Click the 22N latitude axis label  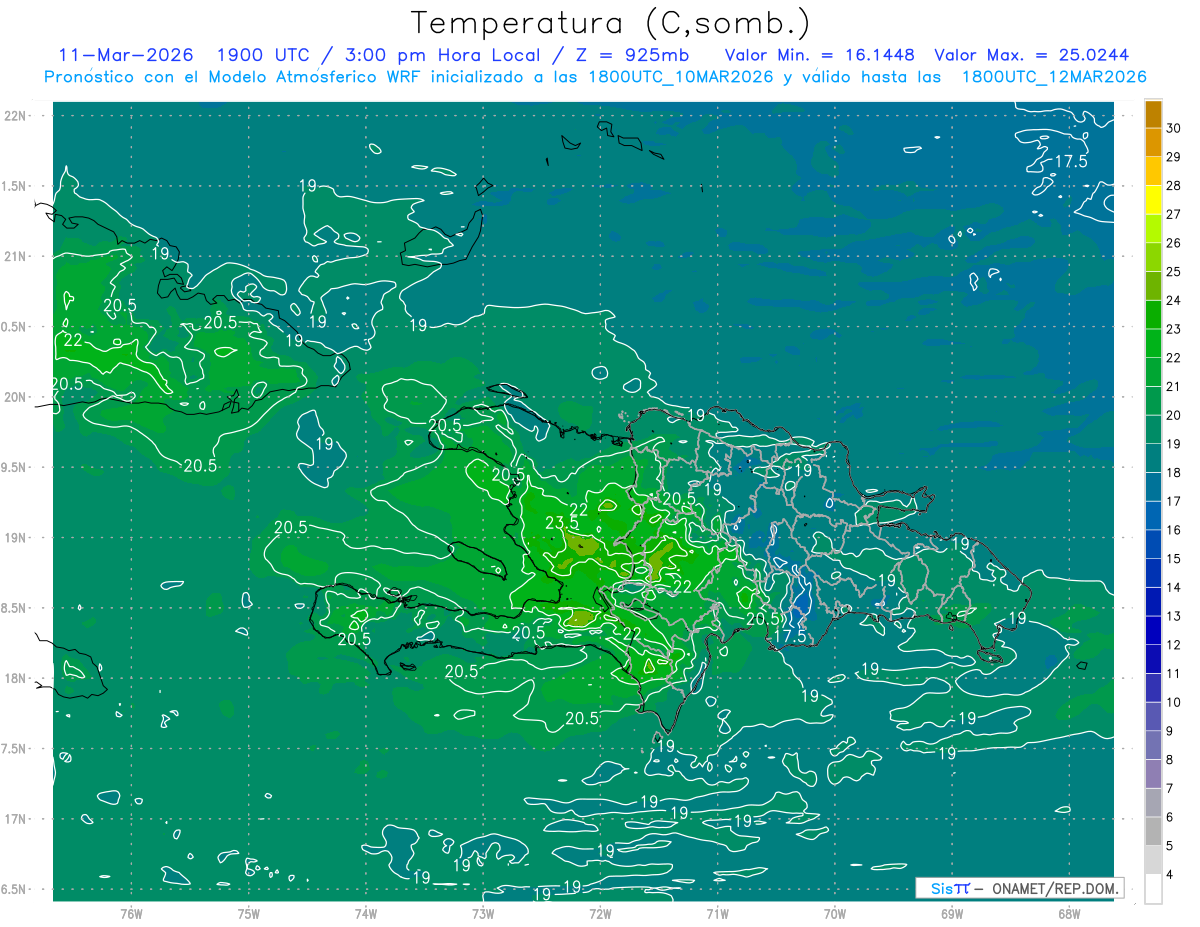pos(16,115)
